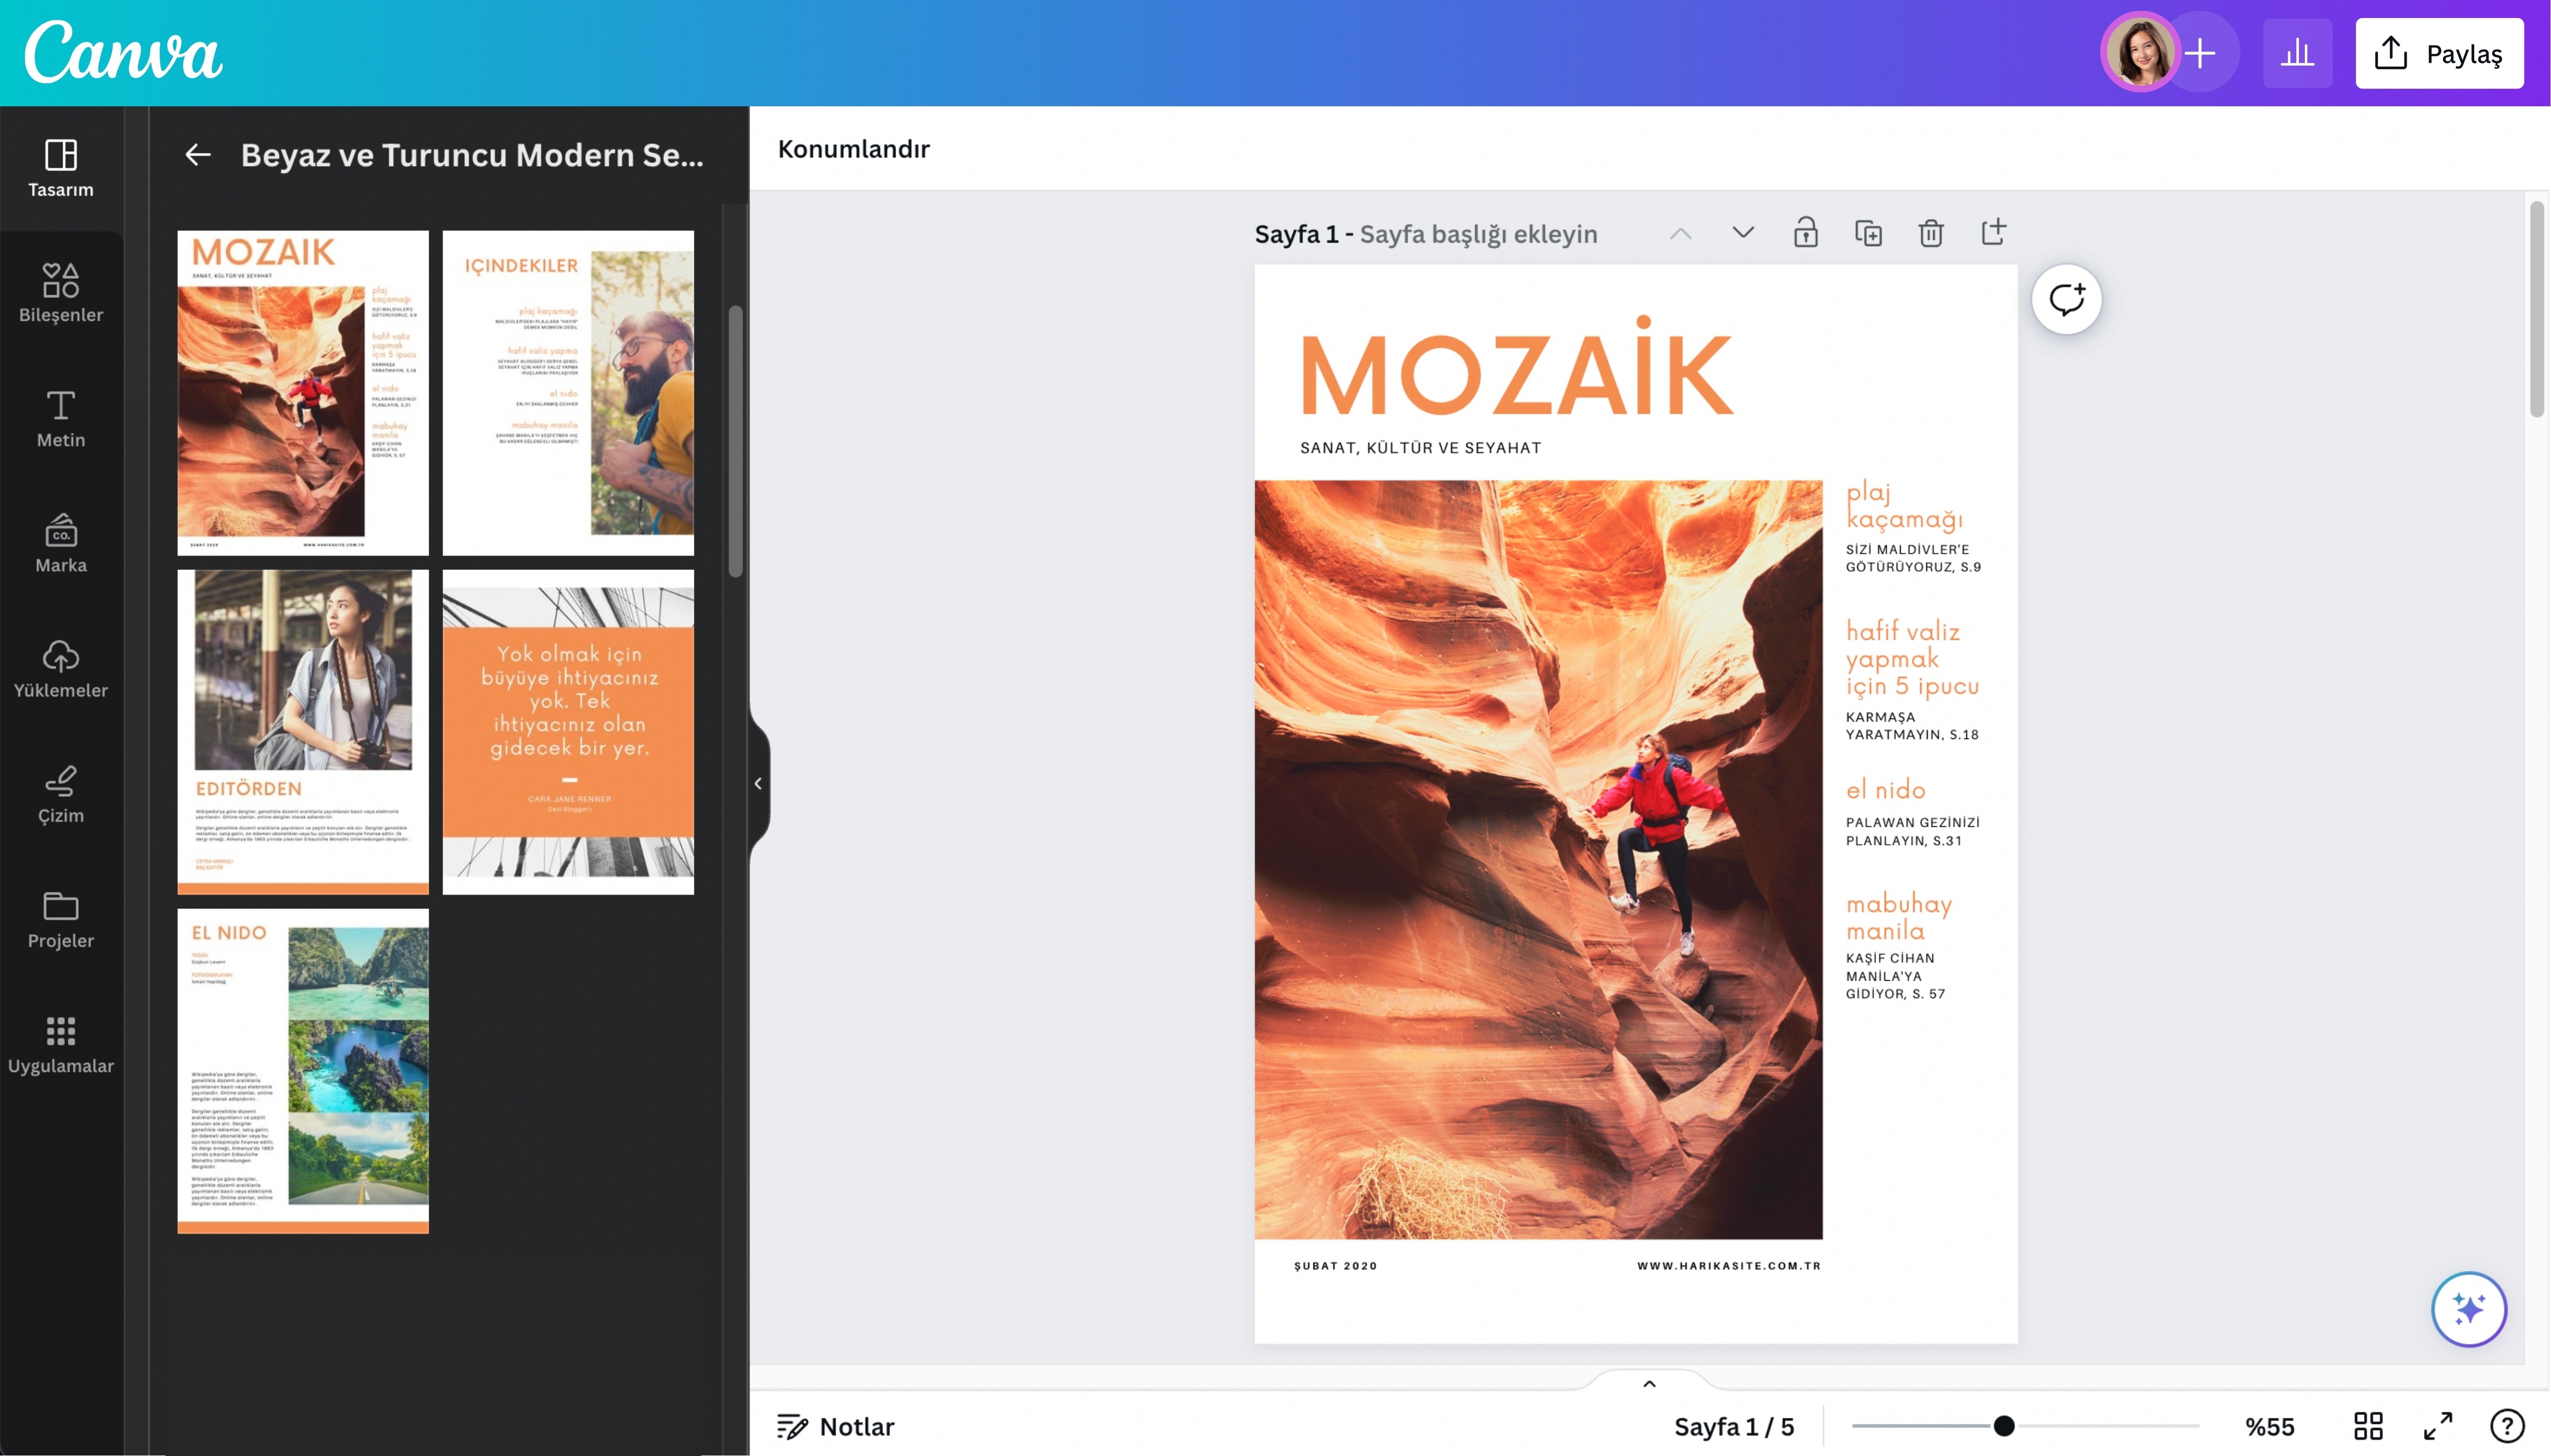
Task: Move page down with chevron arrow
Action: (x=1743, y=233)
